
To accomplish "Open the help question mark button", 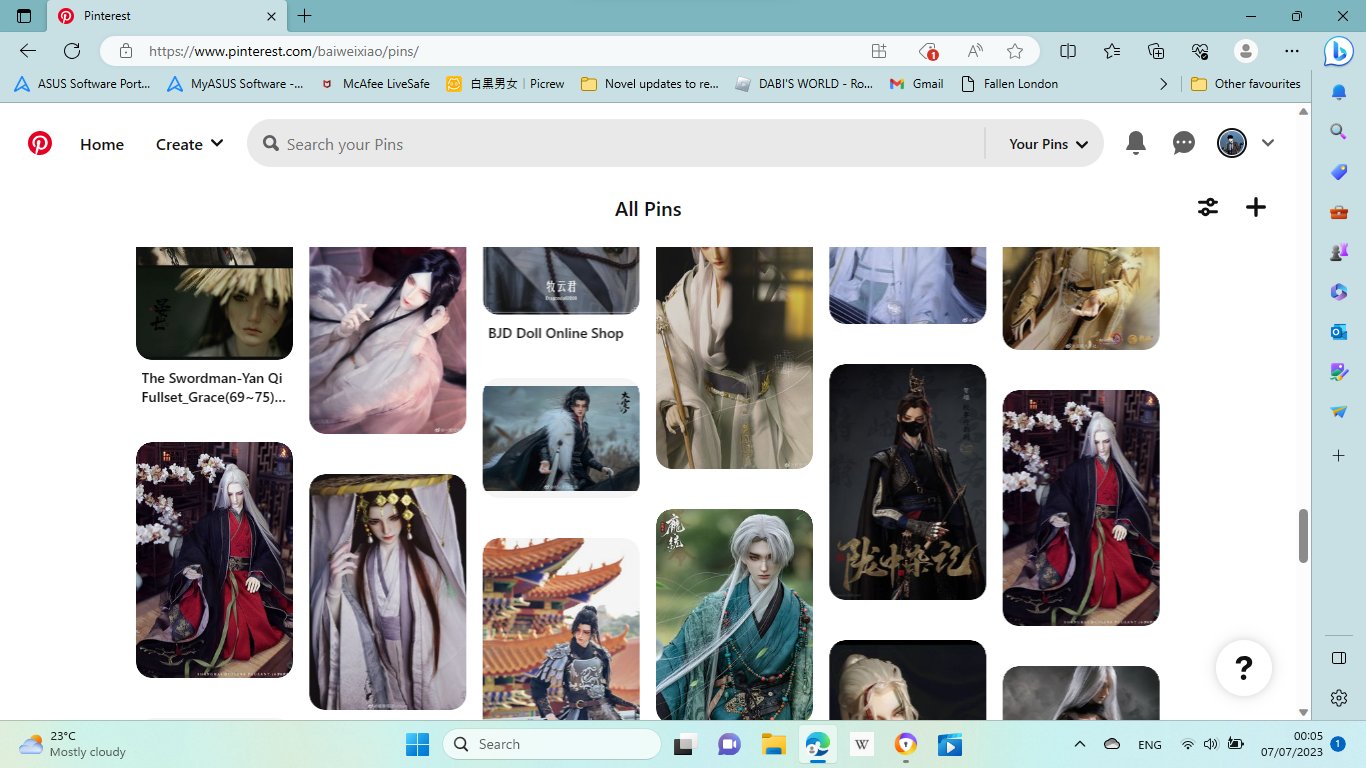I will (x=1243, y=667).
